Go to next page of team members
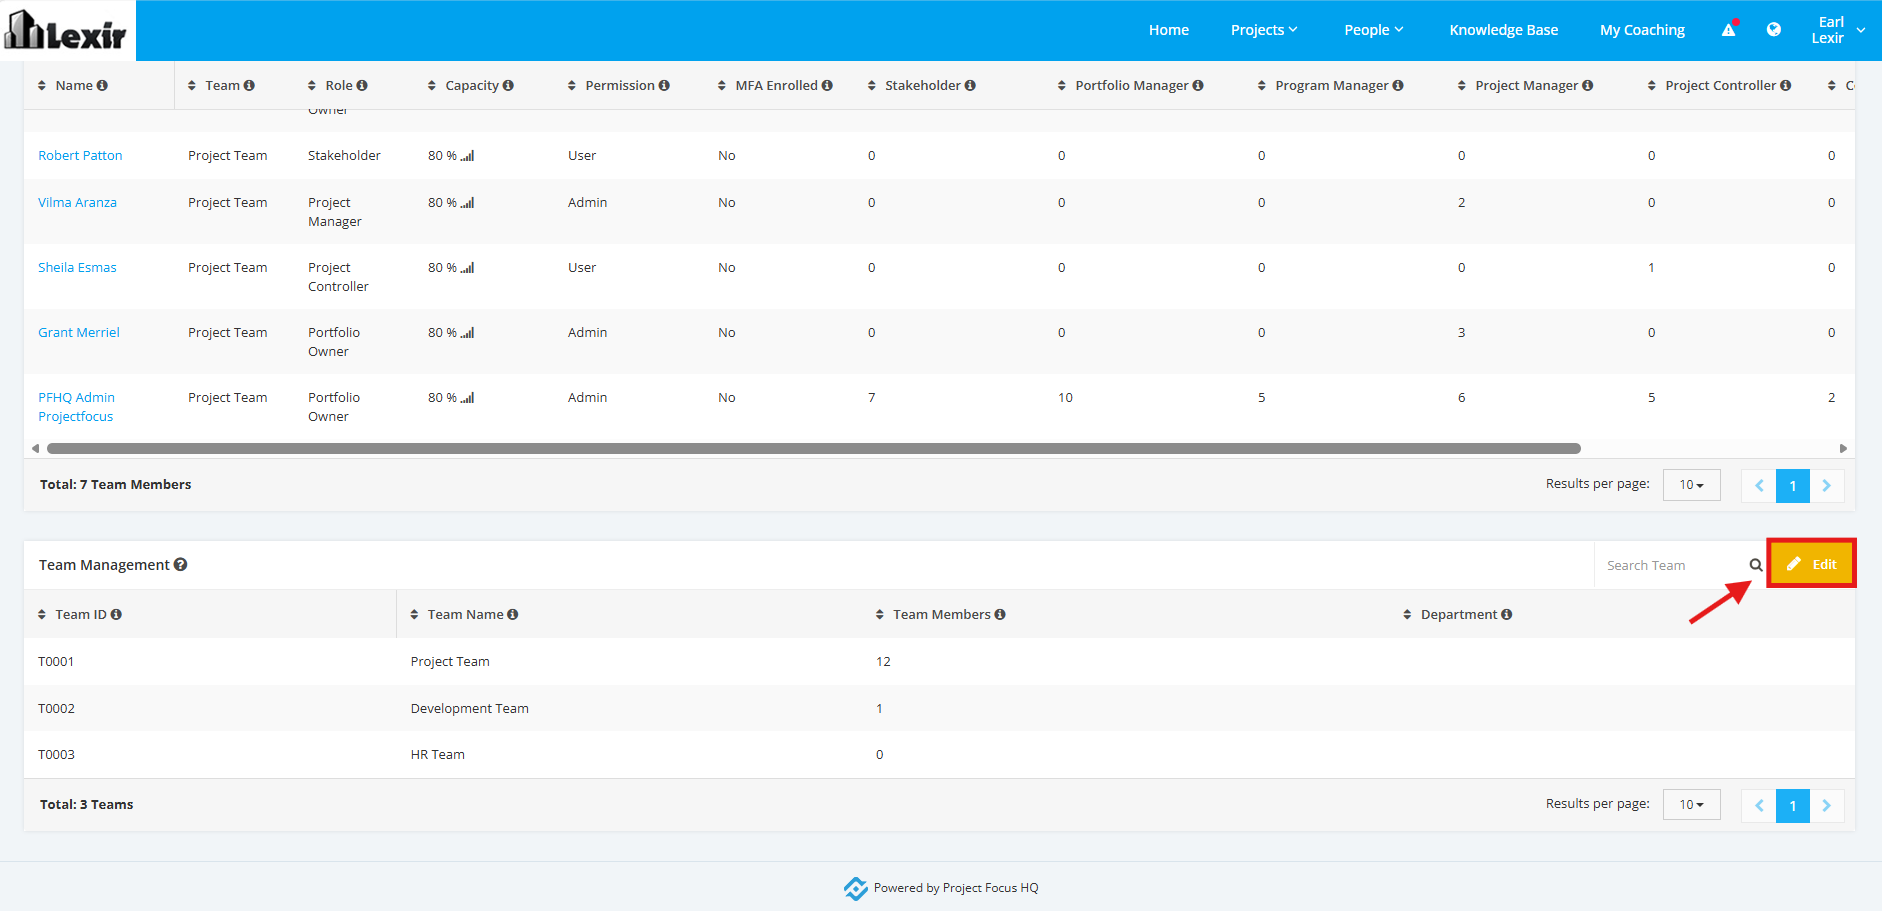The width and height of the screenshot is (1882, 911). pyautogui.click(x=1827, y=486)
